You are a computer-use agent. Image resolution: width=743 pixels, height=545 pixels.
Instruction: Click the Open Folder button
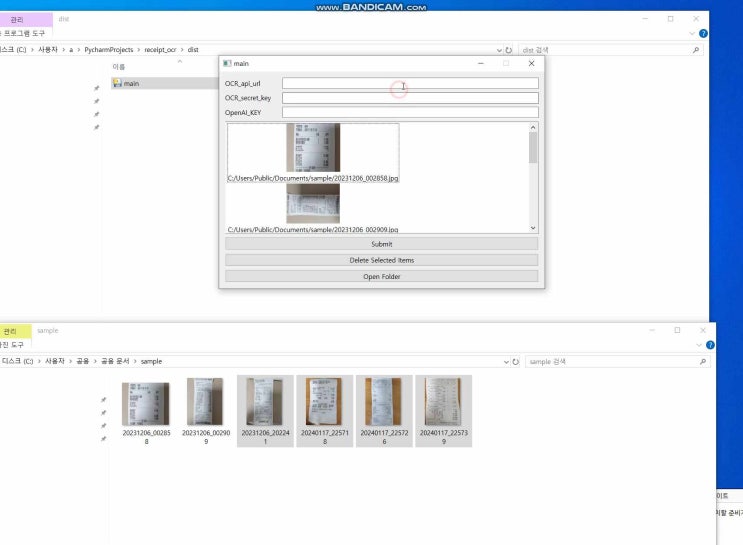coord(381,276)
